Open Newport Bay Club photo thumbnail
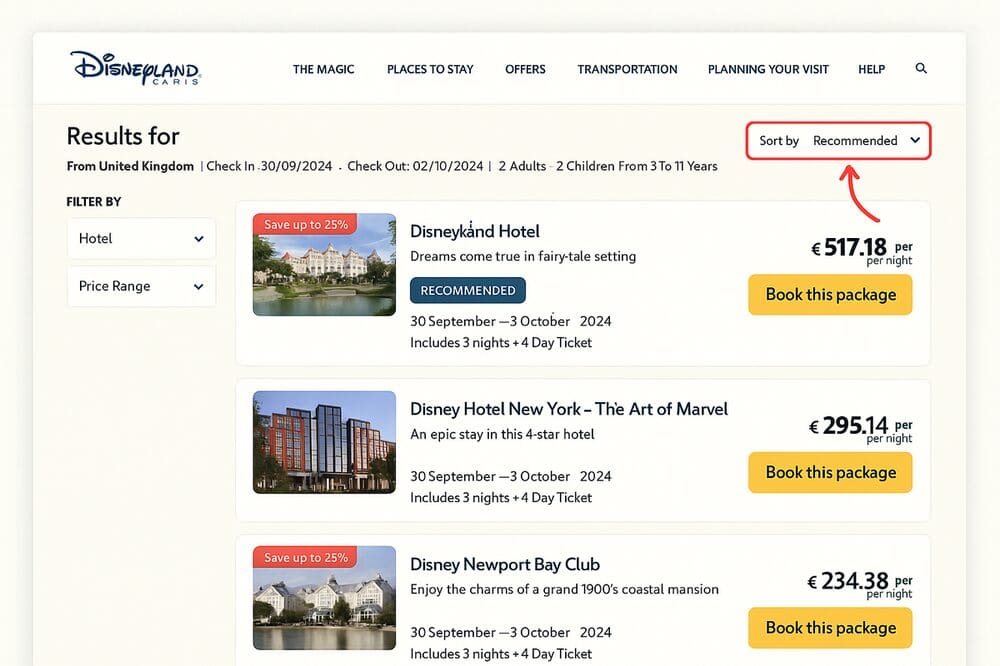The image size is (1000, 666). [x=324, y=600]
